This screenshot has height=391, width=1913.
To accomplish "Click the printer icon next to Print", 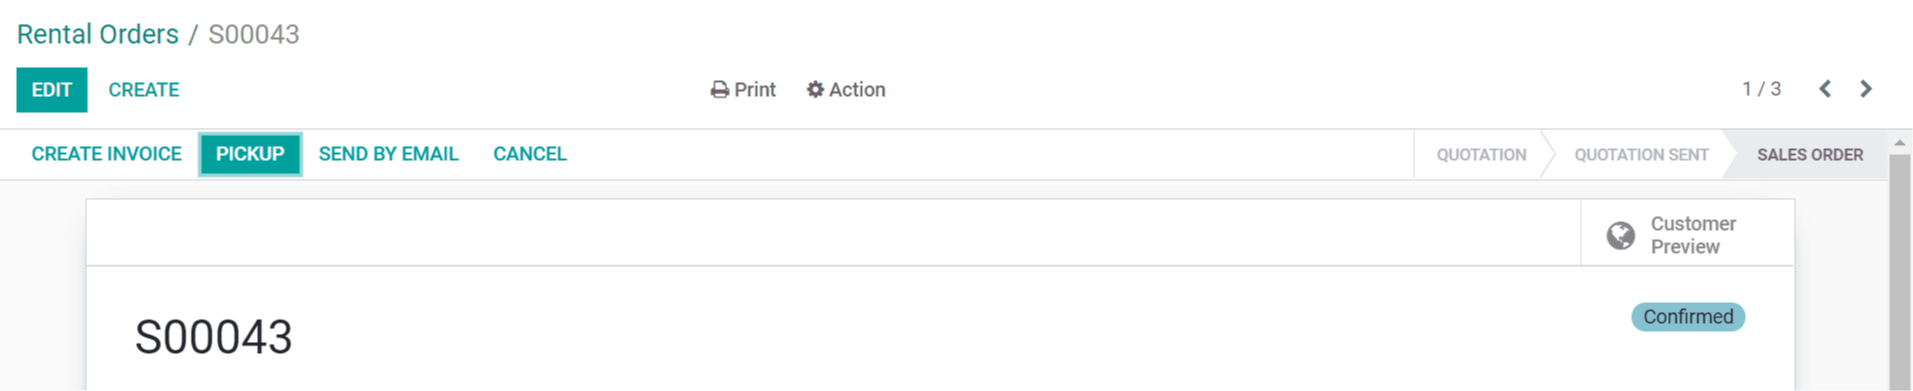I will pos(719,90).
